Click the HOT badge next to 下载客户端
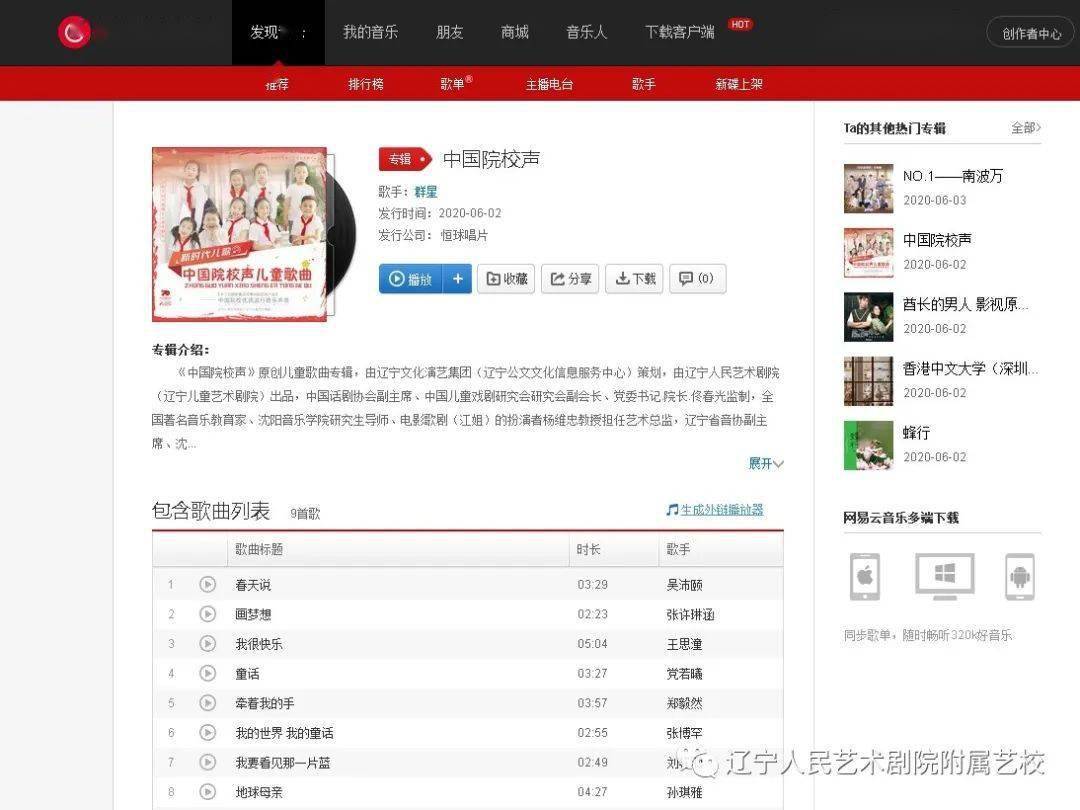The image size is (1080, 810). [740, 24]
